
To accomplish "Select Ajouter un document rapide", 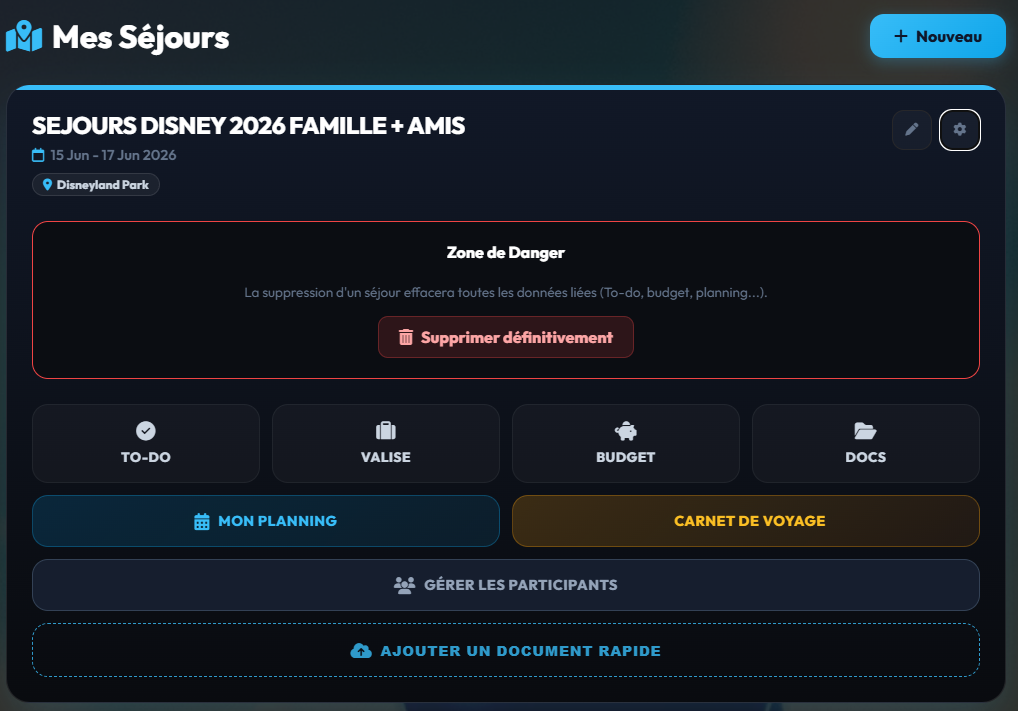I will 506,651.
